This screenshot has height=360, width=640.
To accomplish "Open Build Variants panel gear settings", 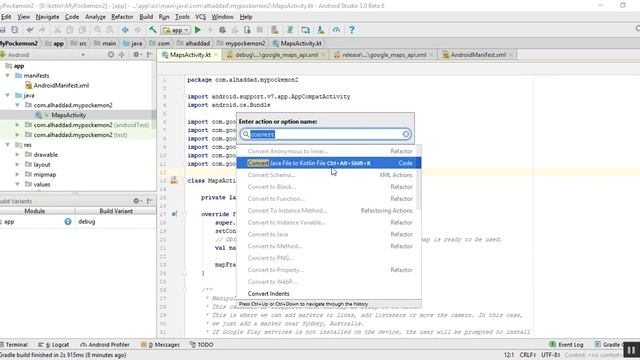I will pos(137,201).
